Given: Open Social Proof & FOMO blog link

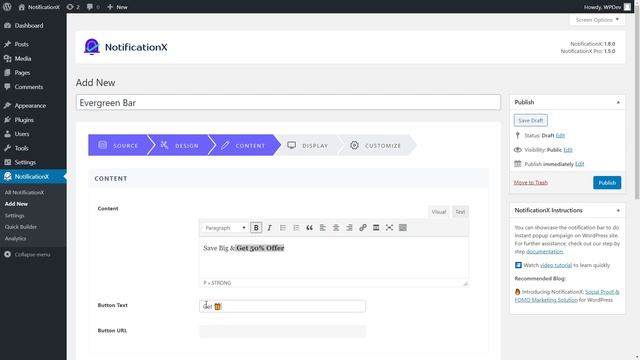Looking at the screenshot, I should [x=567, y=296].
